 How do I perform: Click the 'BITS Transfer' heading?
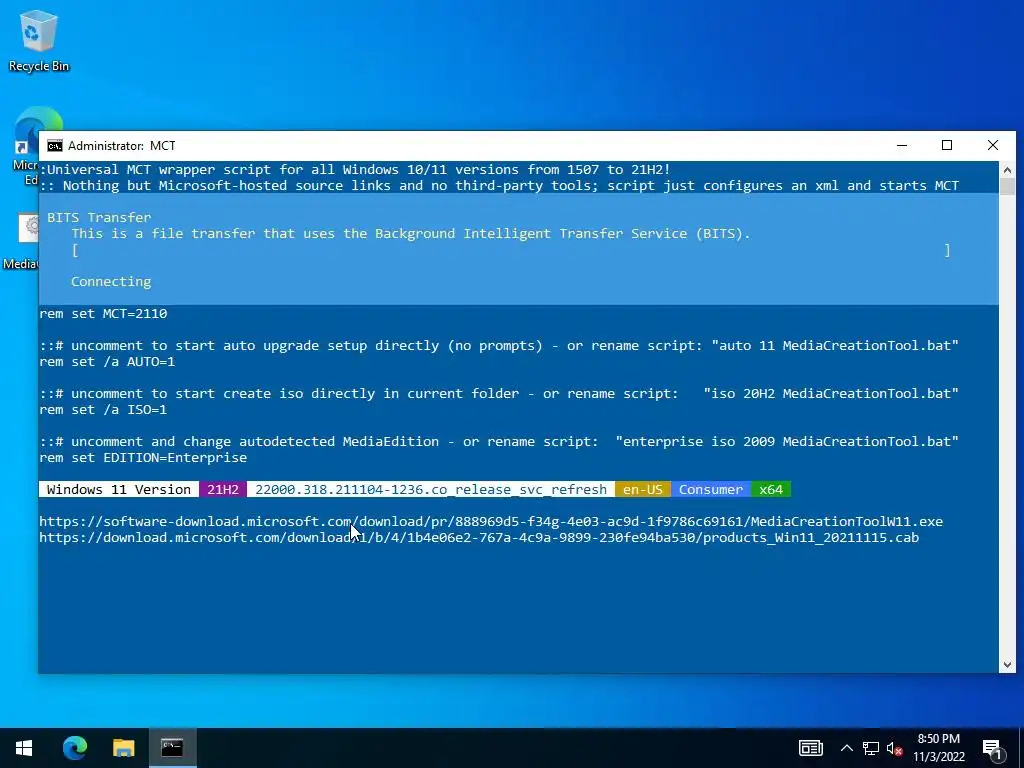click(x=99, y=217)
